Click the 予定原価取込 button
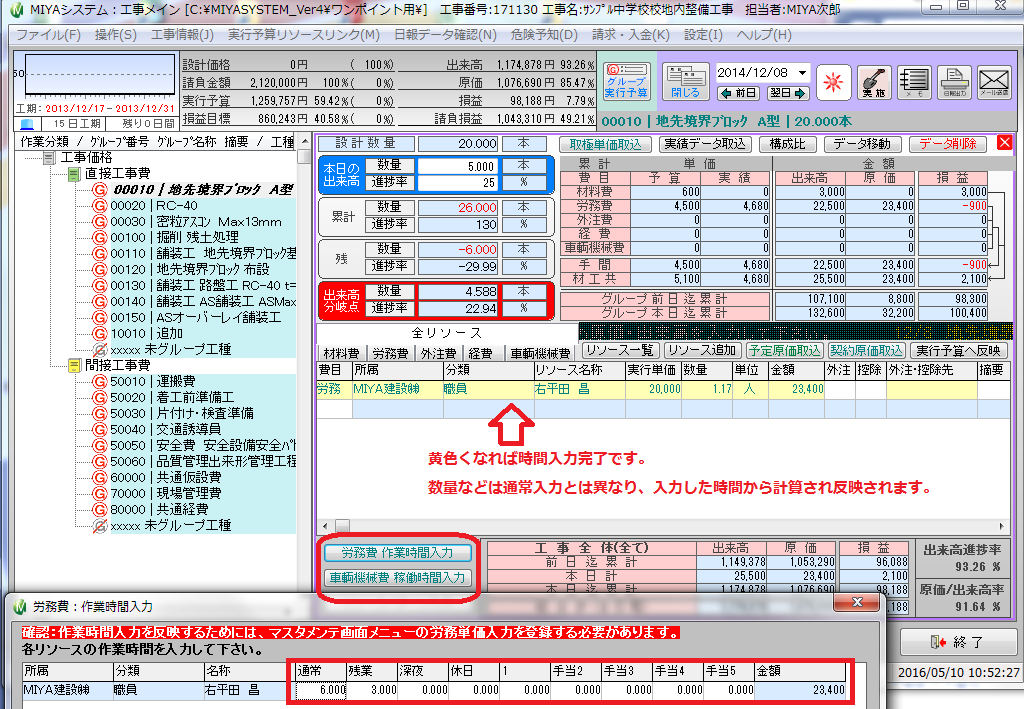The width and height of the screenshot is (1024, 709). [785, 351]
